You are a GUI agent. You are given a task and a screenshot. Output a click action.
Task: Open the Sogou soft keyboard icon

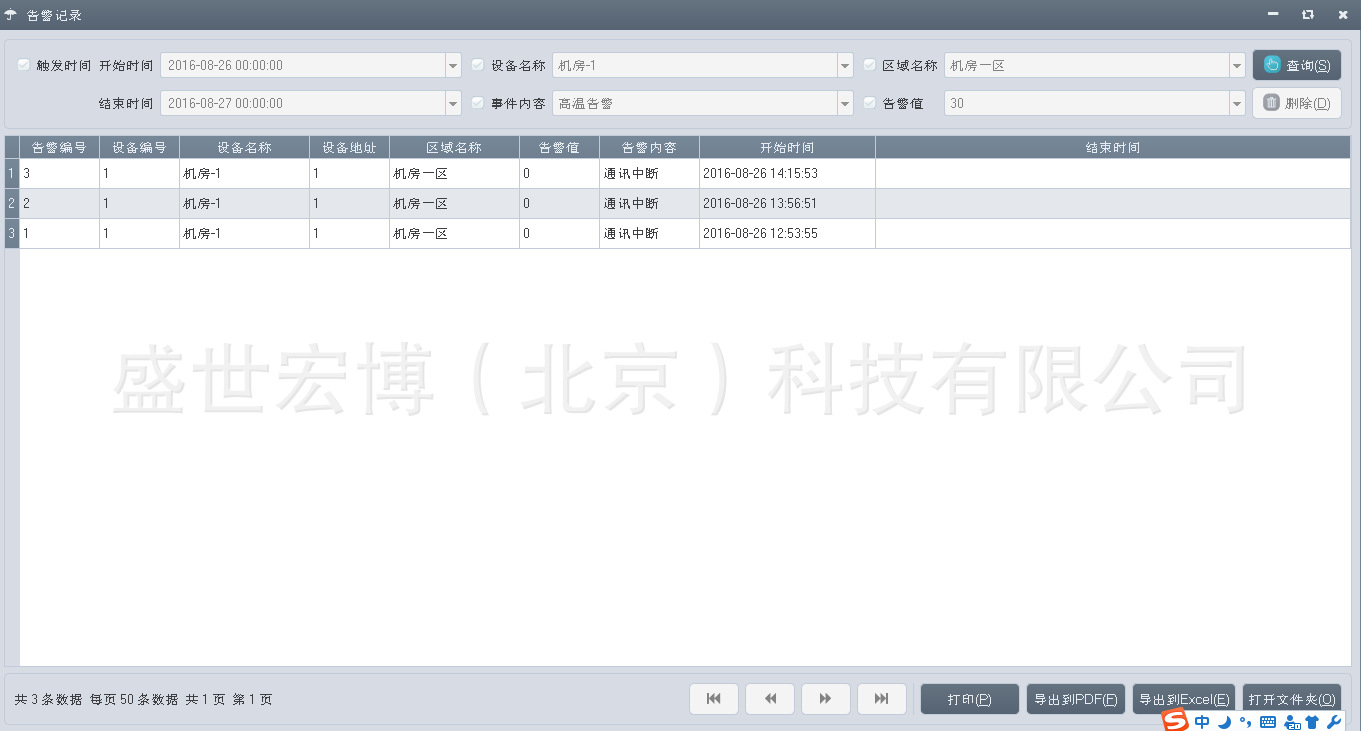click(1268, 722)
